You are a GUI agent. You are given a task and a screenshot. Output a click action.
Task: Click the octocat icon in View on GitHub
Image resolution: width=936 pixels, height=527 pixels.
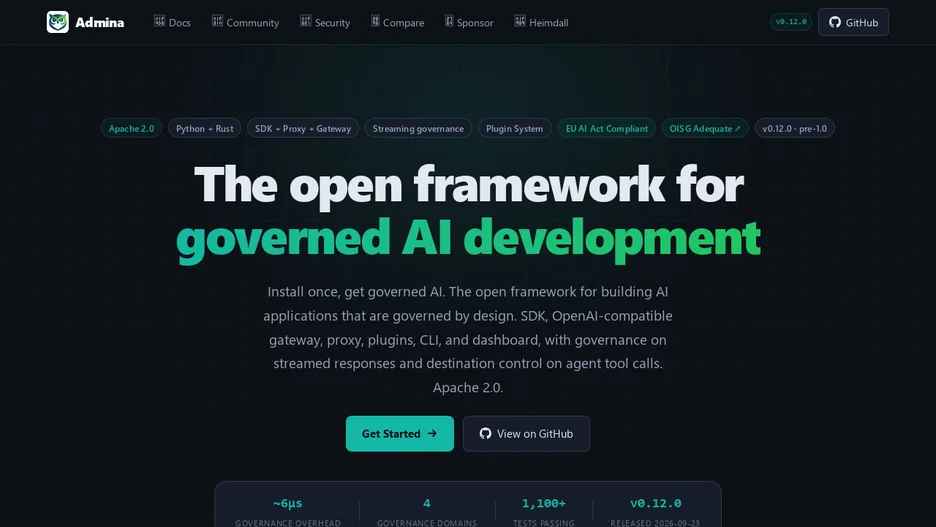(x=485, y=434)
